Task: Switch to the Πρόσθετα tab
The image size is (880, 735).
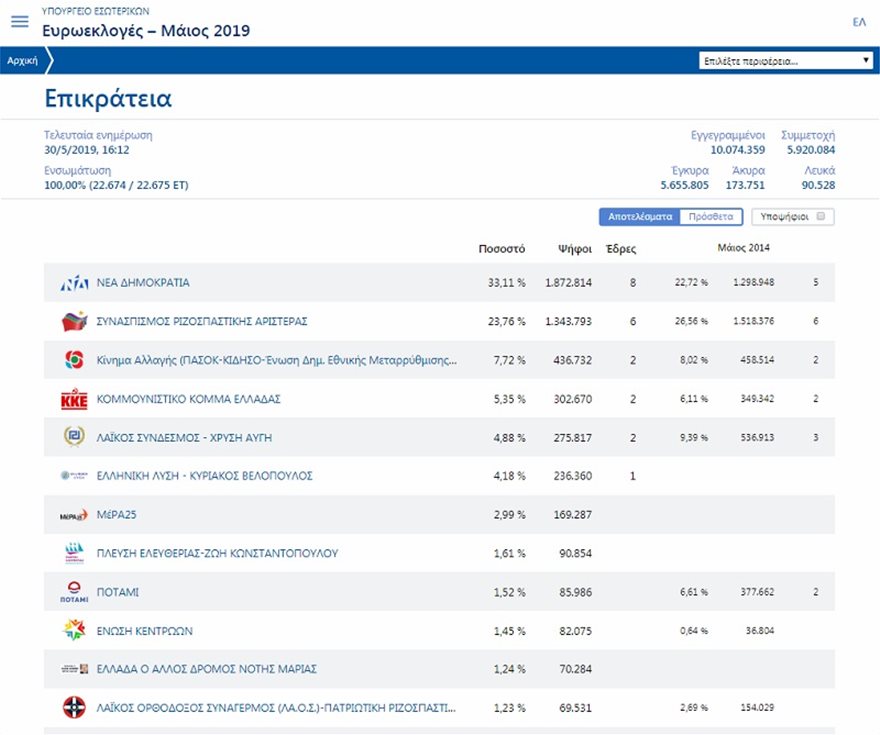Action: 711,216
